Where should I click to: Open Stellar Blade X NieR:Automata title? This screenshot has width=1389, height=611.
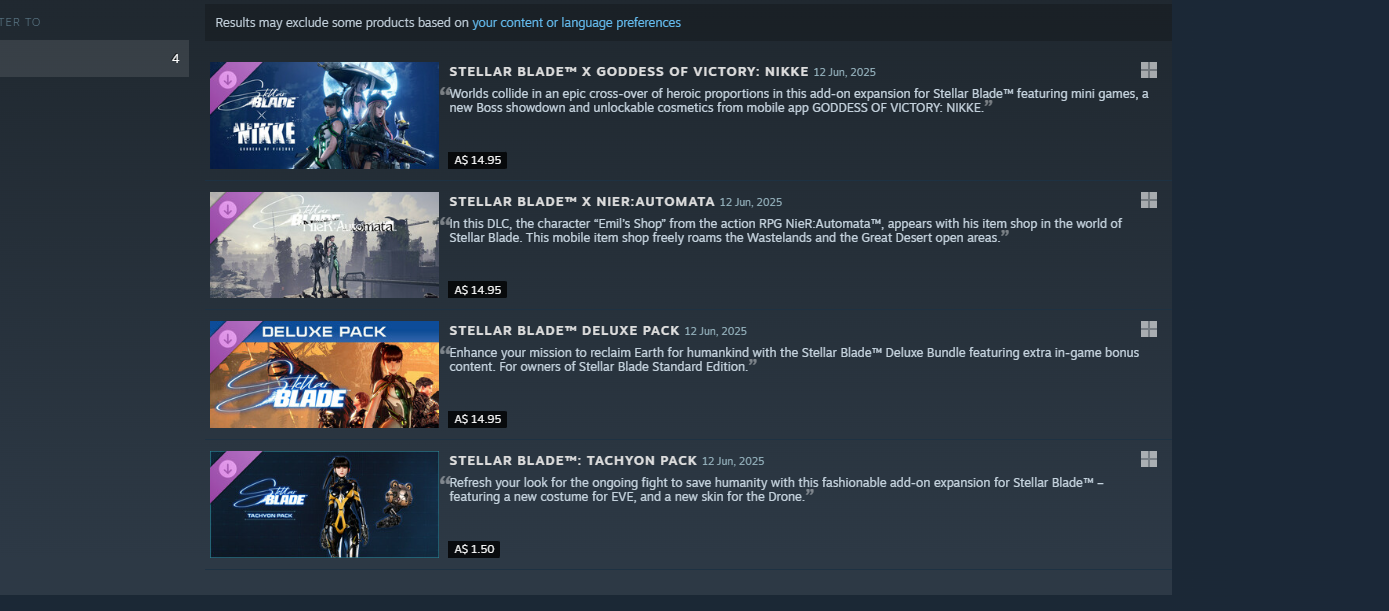(582, 201)
